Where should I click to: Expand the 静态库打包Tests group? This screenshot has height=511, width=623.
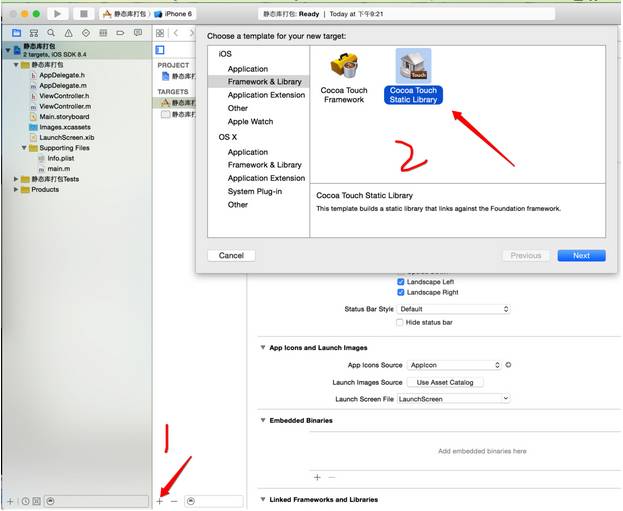tap(16, 179)
